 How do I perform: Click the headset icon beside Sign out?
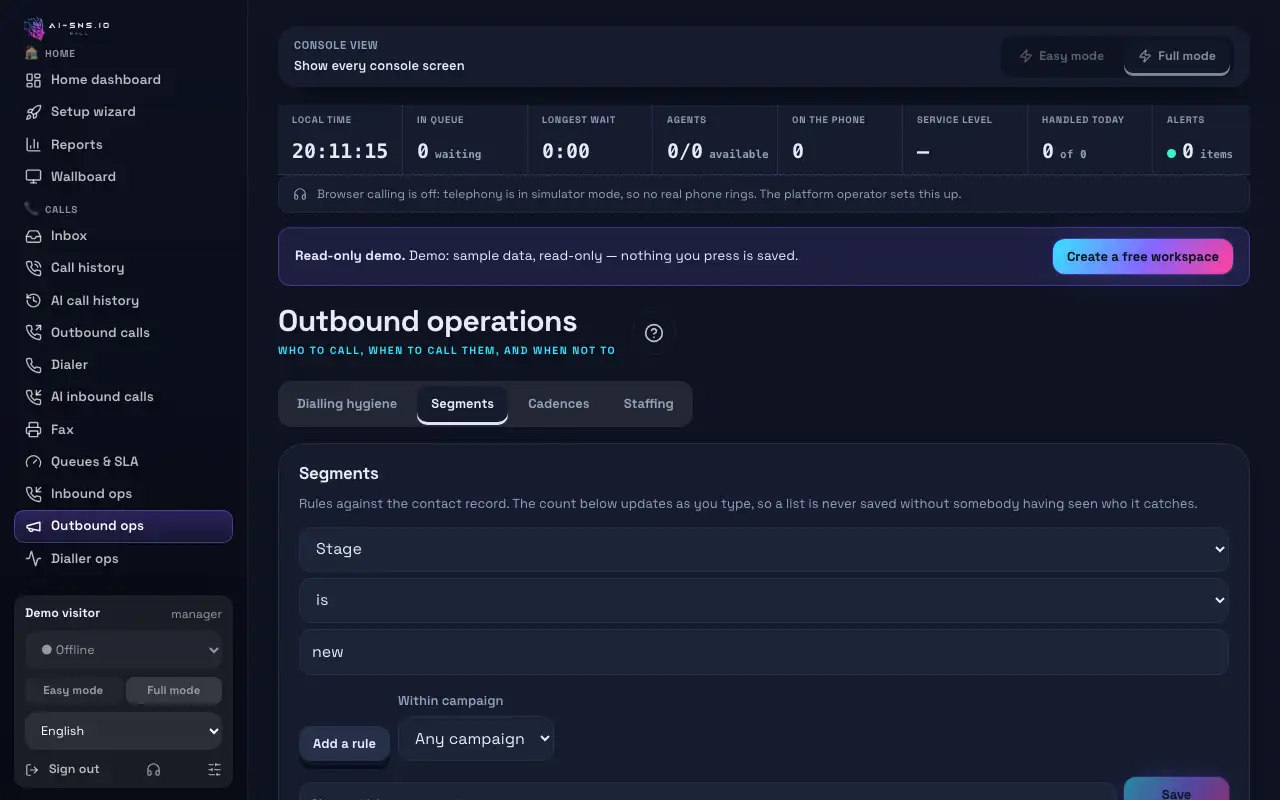point(153,770)
